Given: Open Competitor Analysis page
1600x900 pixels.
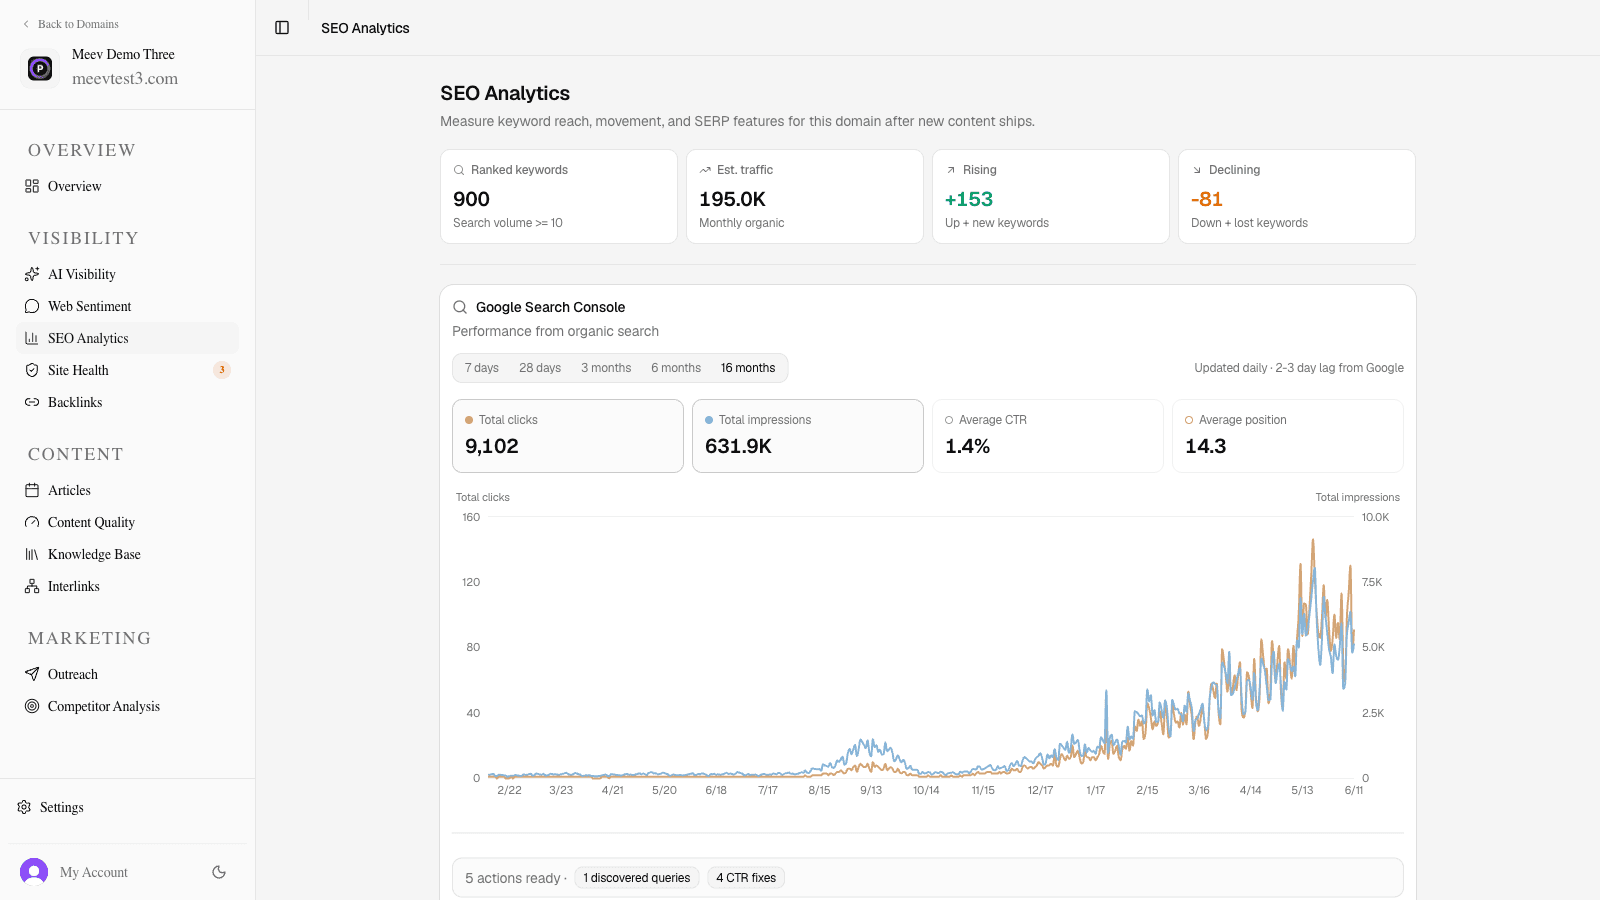Looking at the screenshot, I should [128, 706].
